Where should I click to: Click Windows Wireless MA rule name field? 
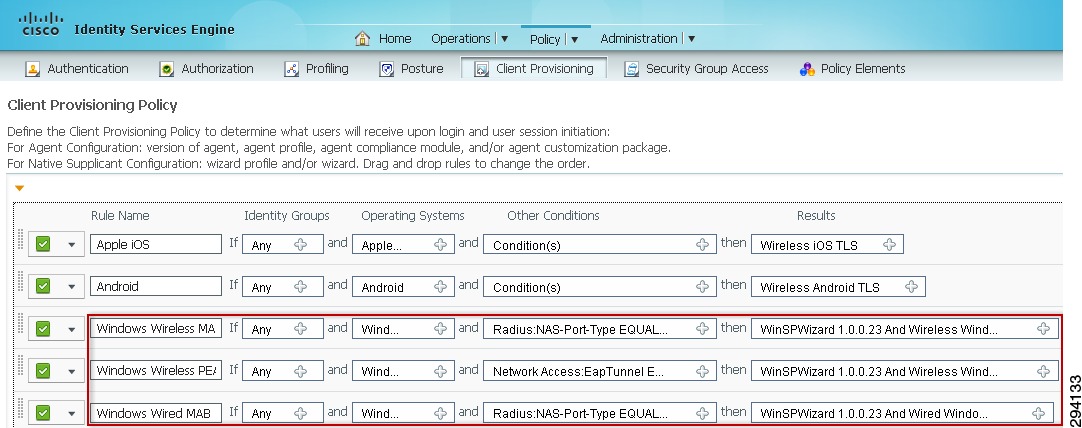pos(156,329)
